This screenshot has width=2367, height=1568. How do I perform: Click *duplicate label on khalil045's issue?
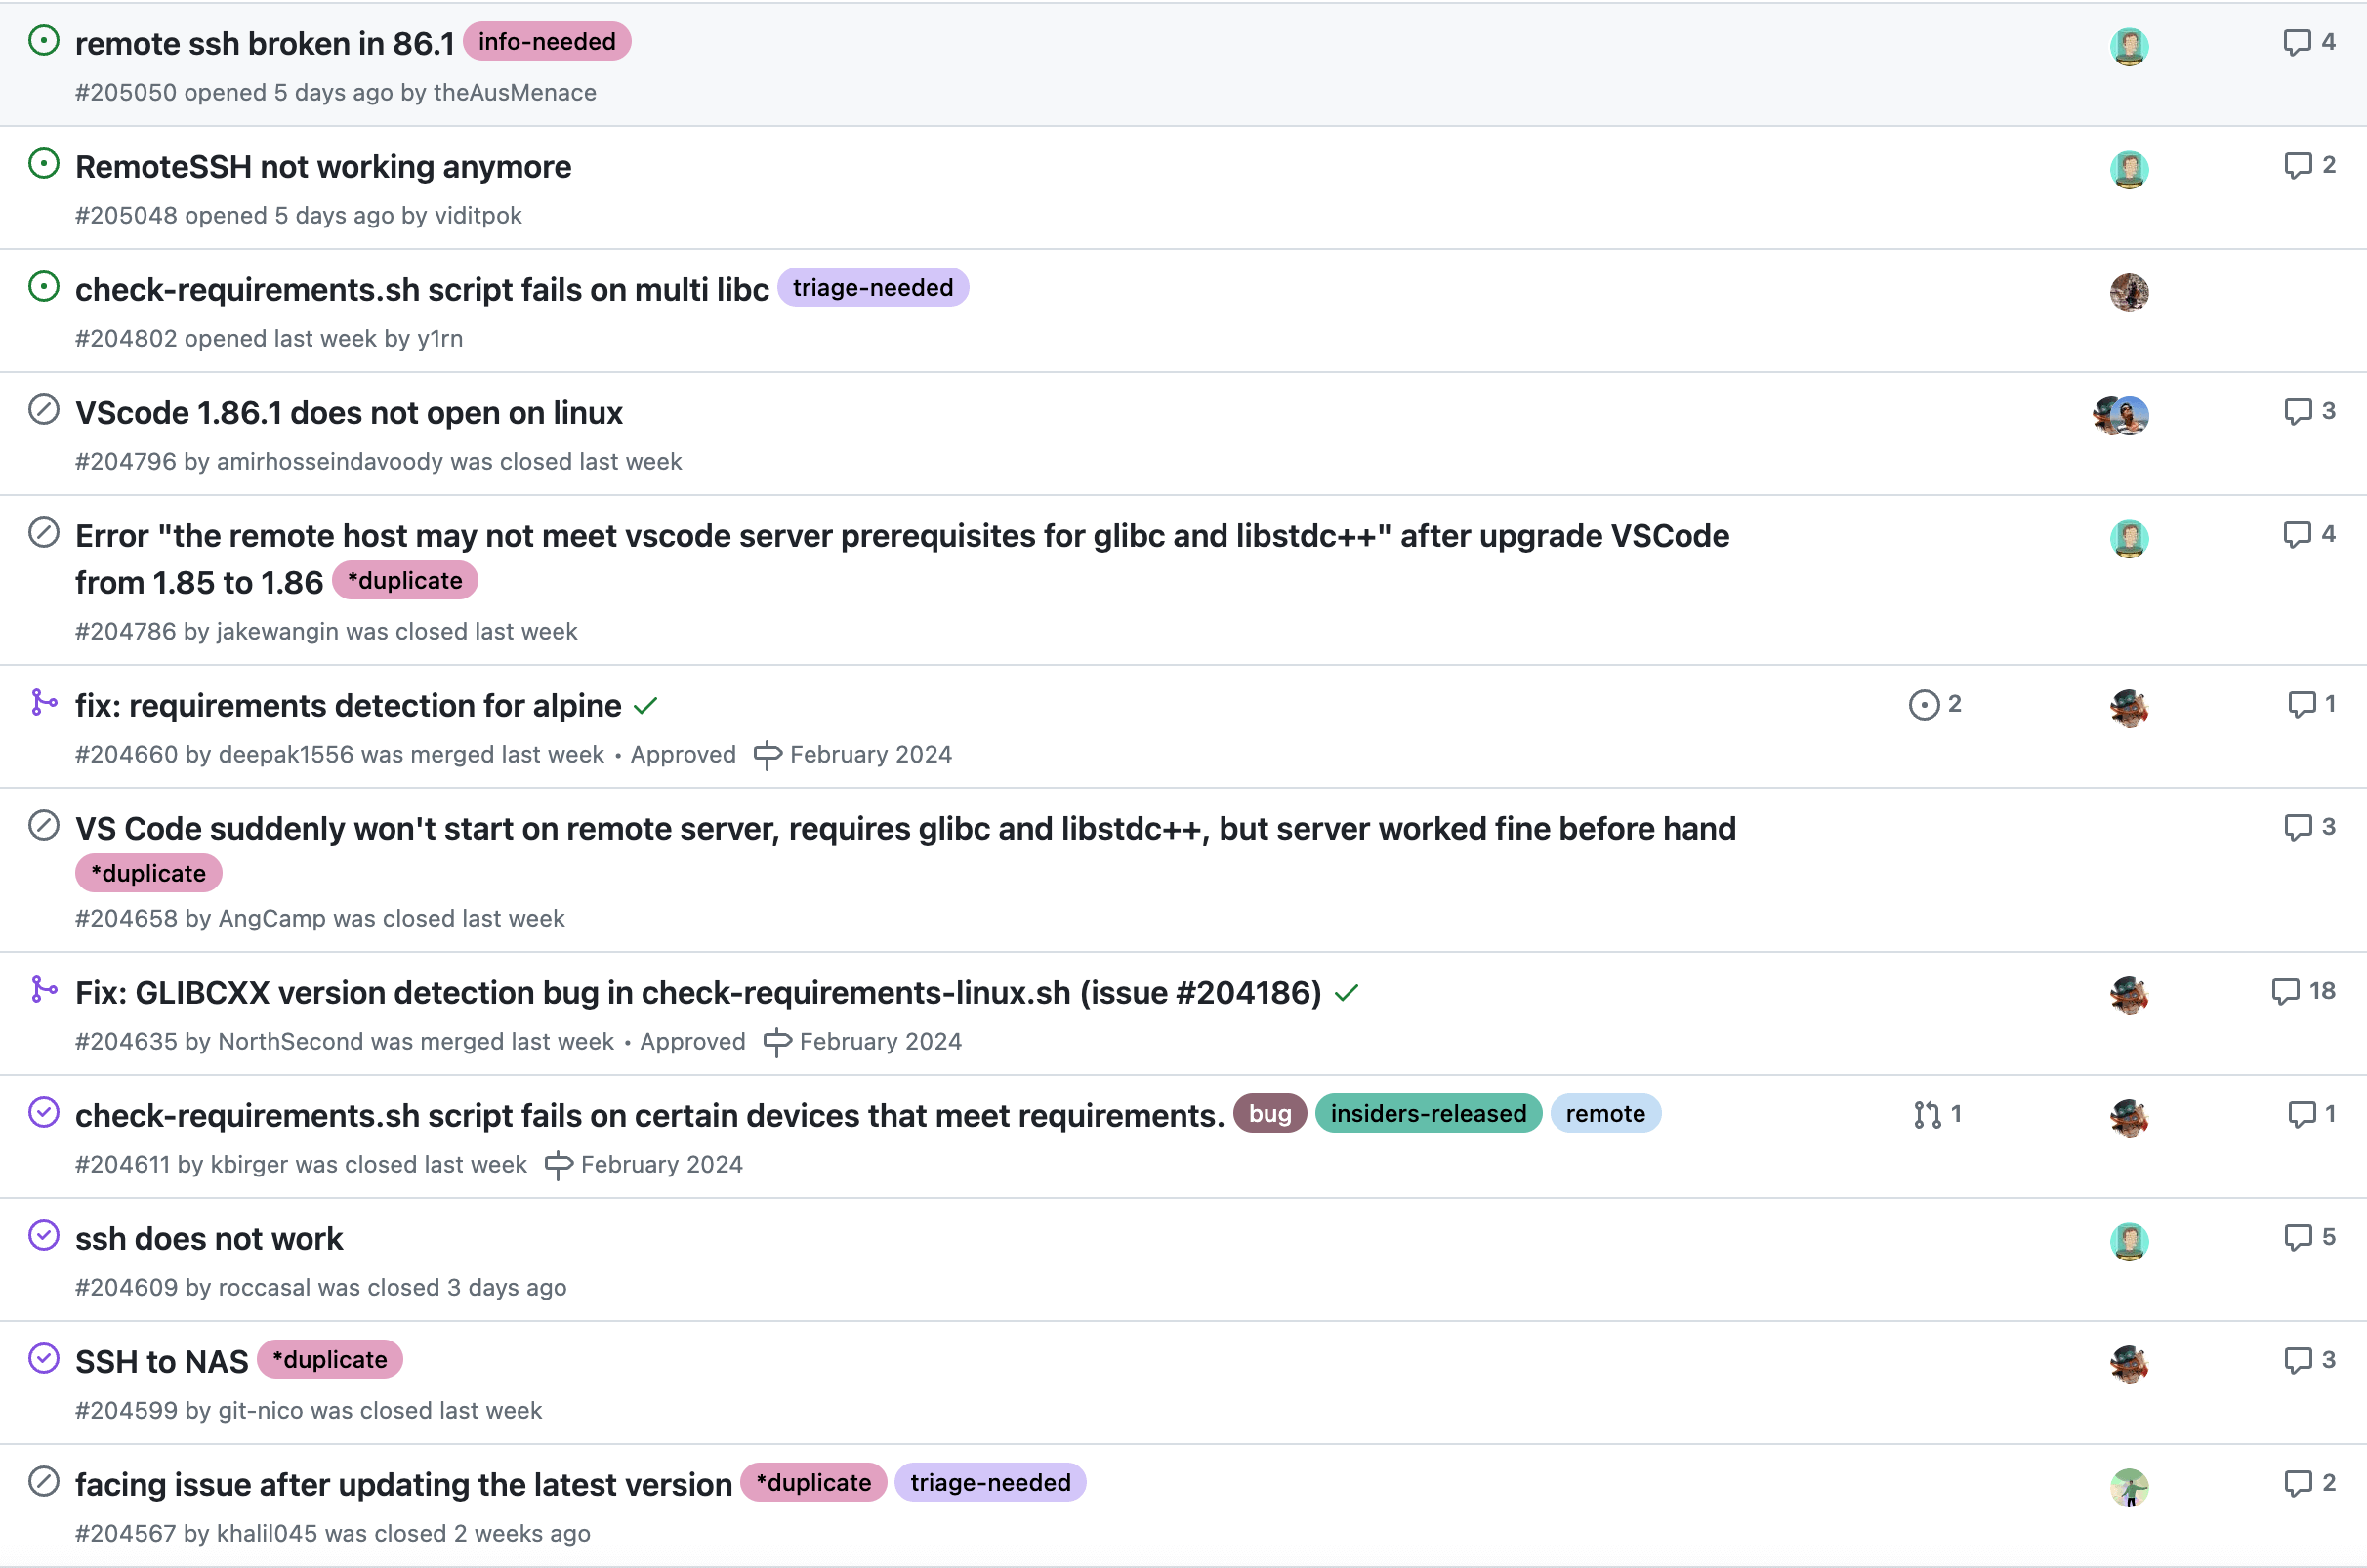coord(813,1482)
